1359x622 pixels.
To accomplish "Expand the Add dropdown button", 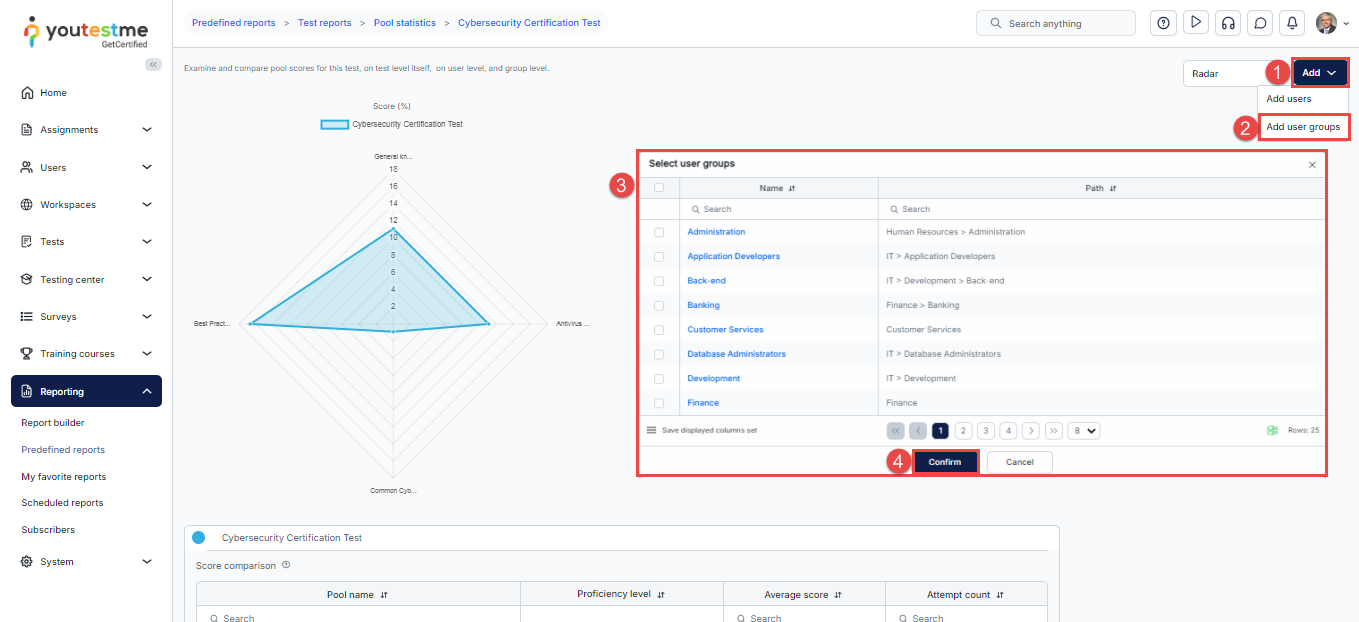I will (1319, 73).
